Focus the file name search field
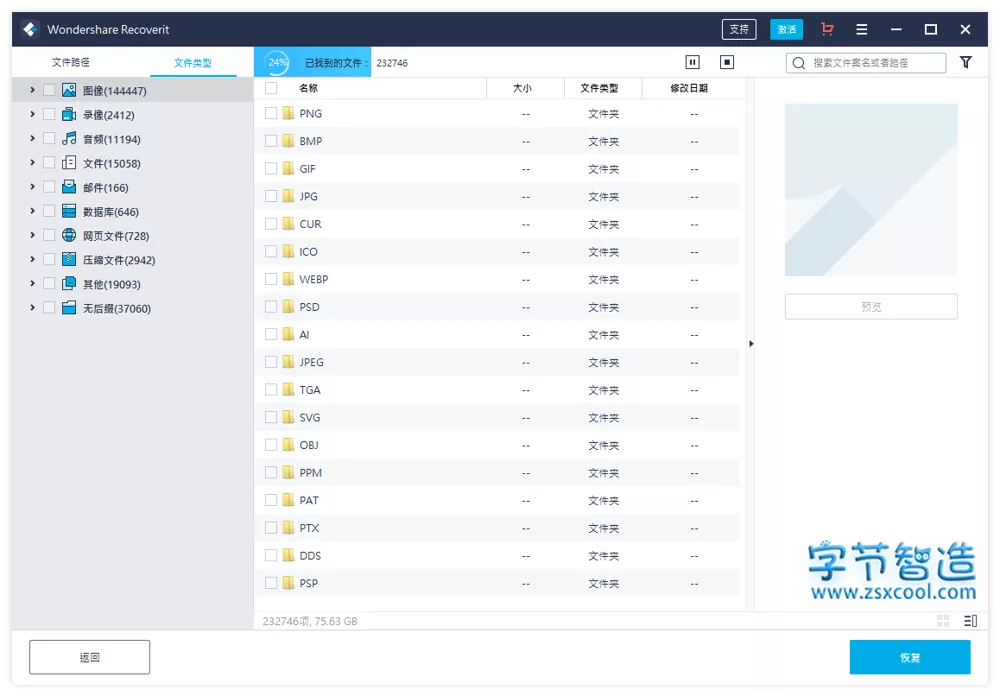Image resolution: width=1000 pixels, height=696 pixels. (x=866, y=63)
